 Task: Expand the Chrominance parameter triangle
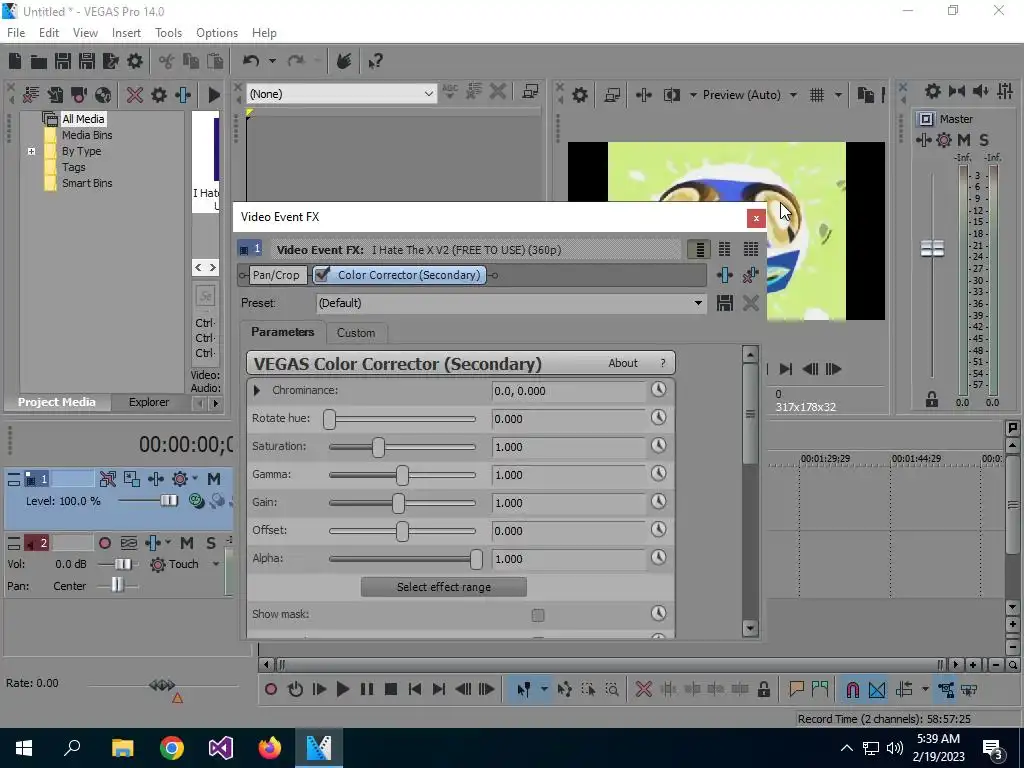(257, 391)
